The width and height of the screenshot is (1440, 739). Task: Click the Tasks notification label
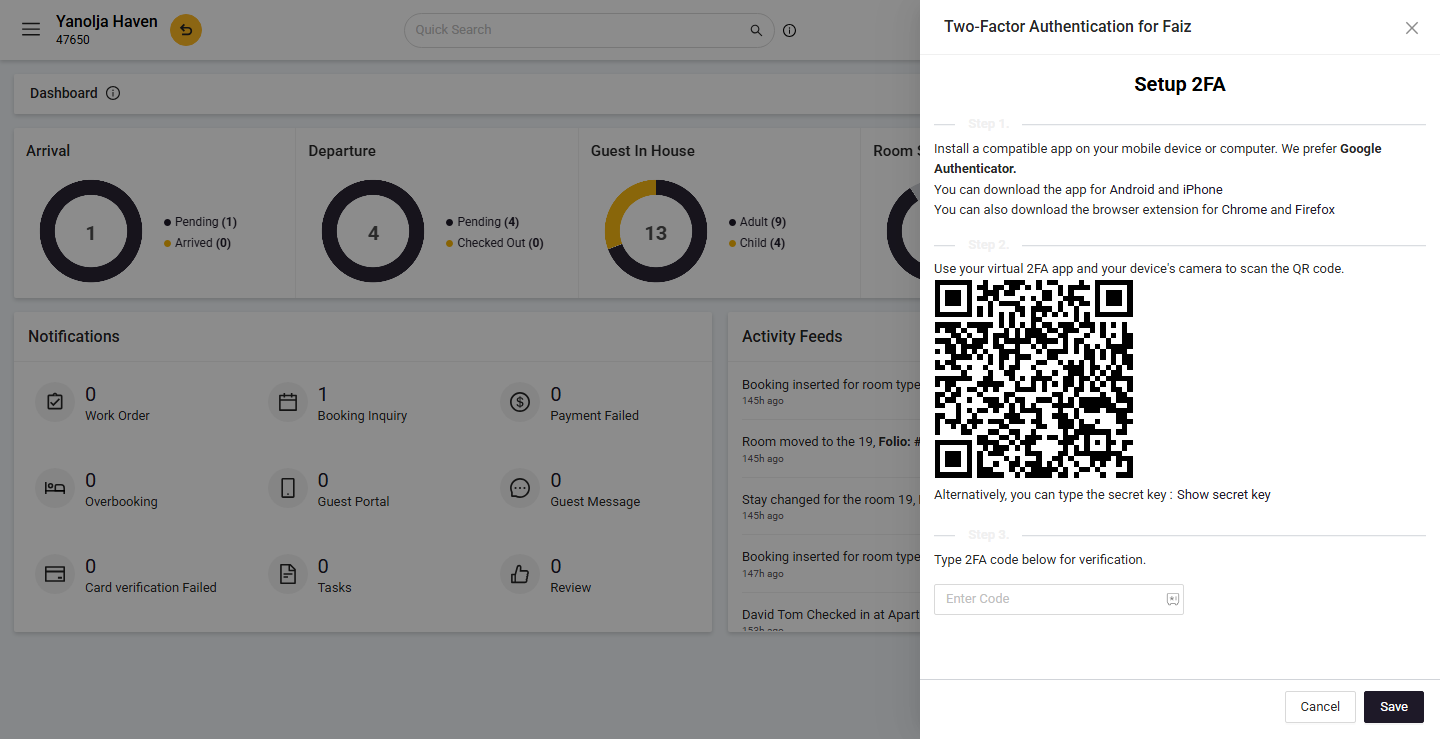tap(334, 588)
